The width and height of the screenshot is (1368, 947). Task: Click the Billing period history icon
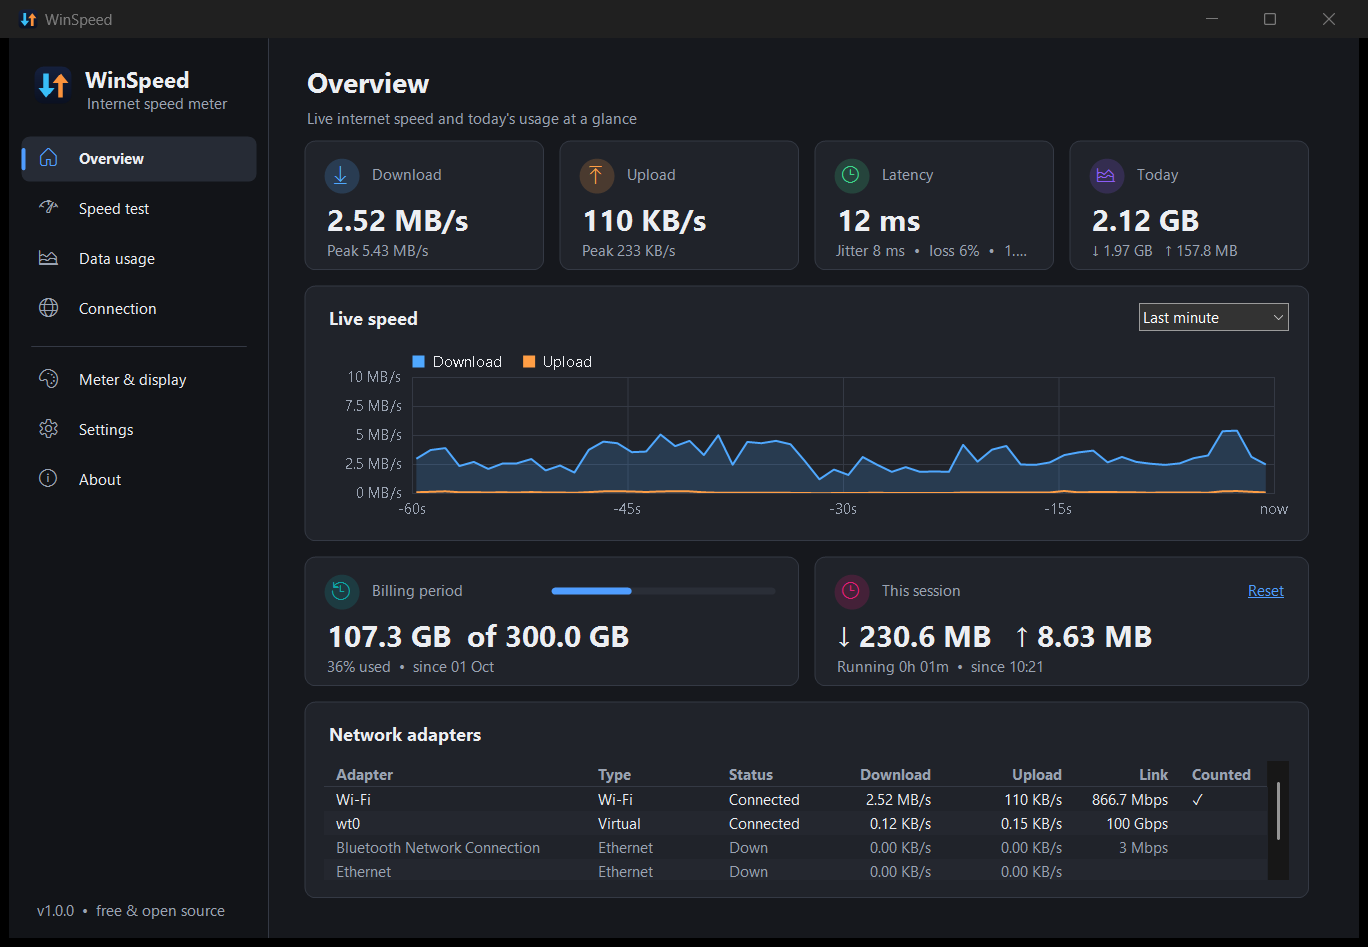pos(342,591)
